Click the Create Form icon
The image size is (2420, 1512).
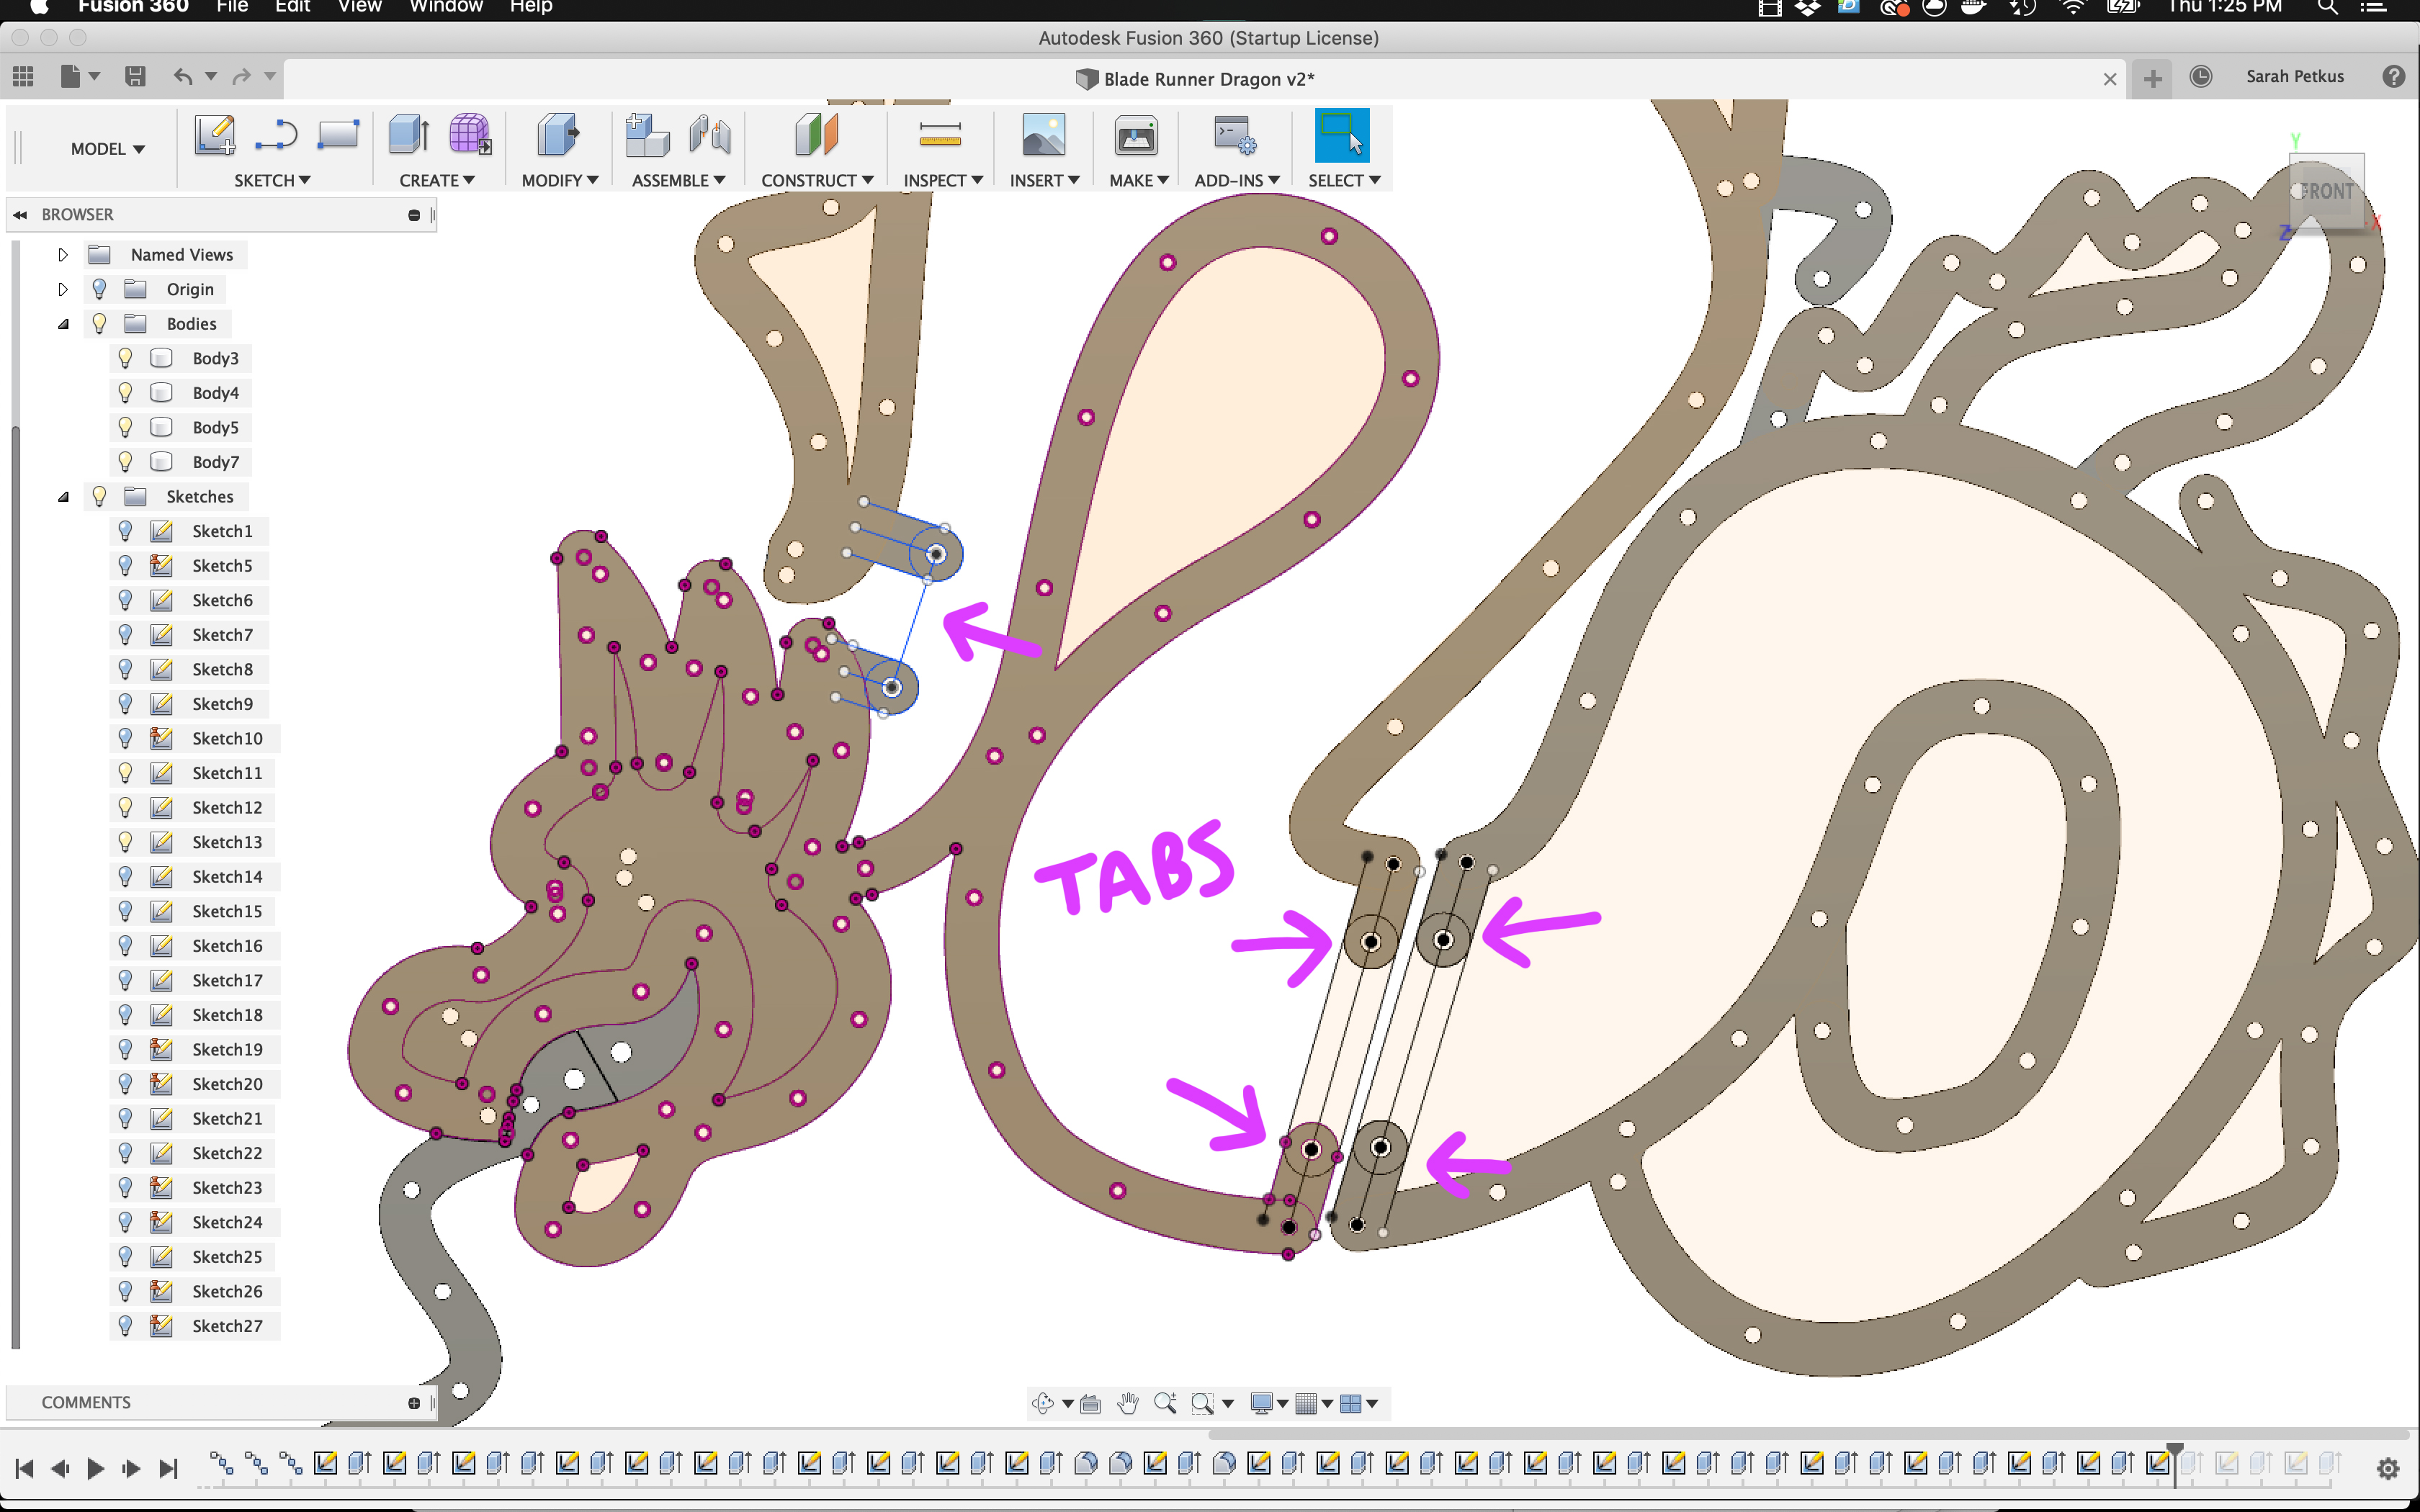(469, 135)
